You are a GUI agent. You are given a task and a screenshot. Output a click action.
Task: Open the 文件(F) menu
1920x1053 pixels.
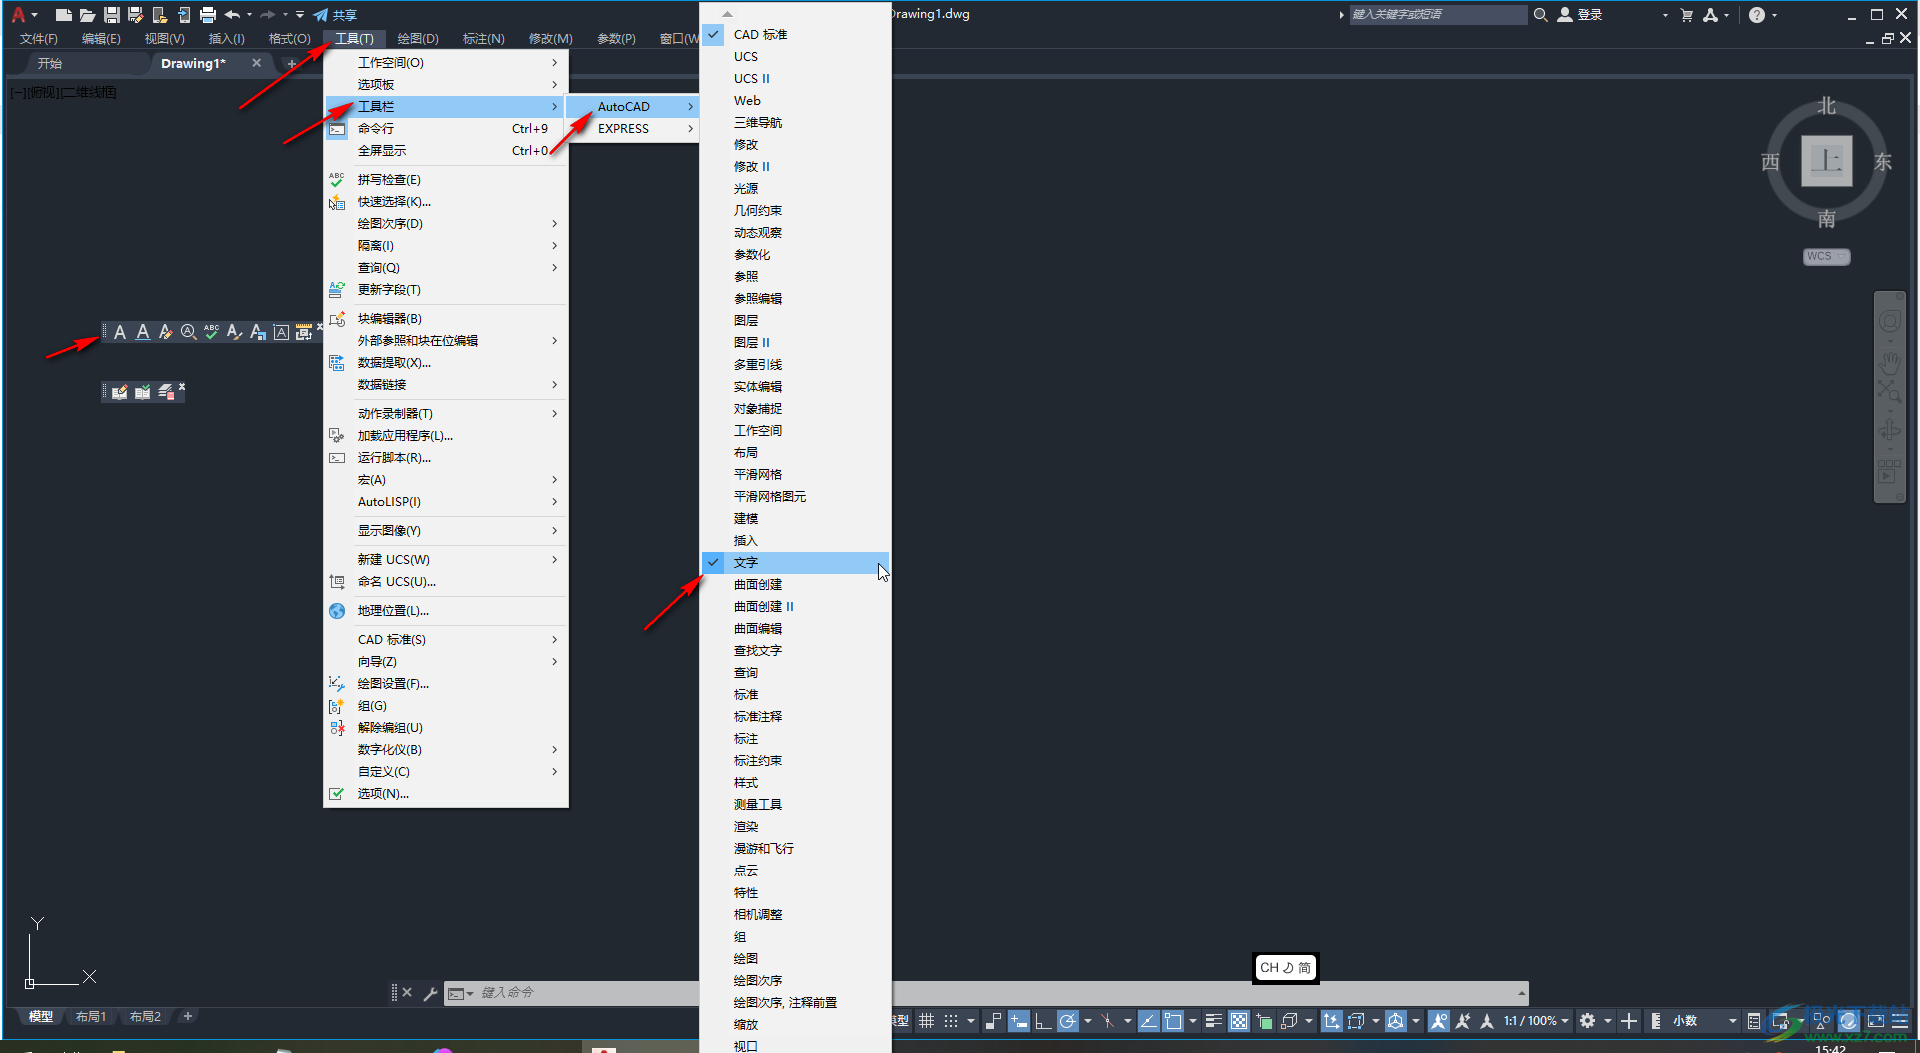coord(39,39)
